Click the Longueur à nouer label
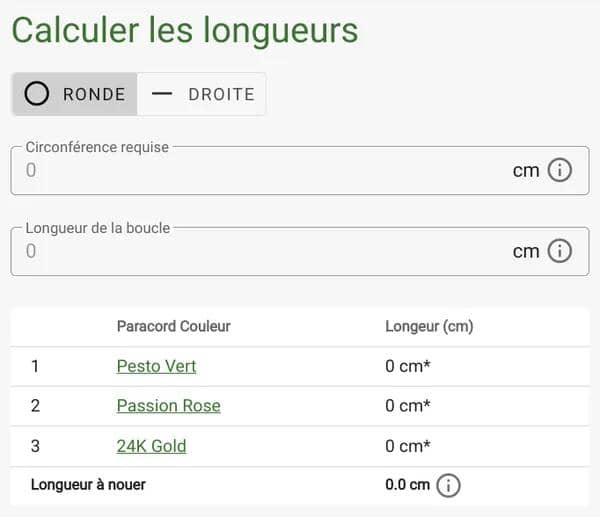This screenshot has width=600, height=517. (x=88, y=485)
